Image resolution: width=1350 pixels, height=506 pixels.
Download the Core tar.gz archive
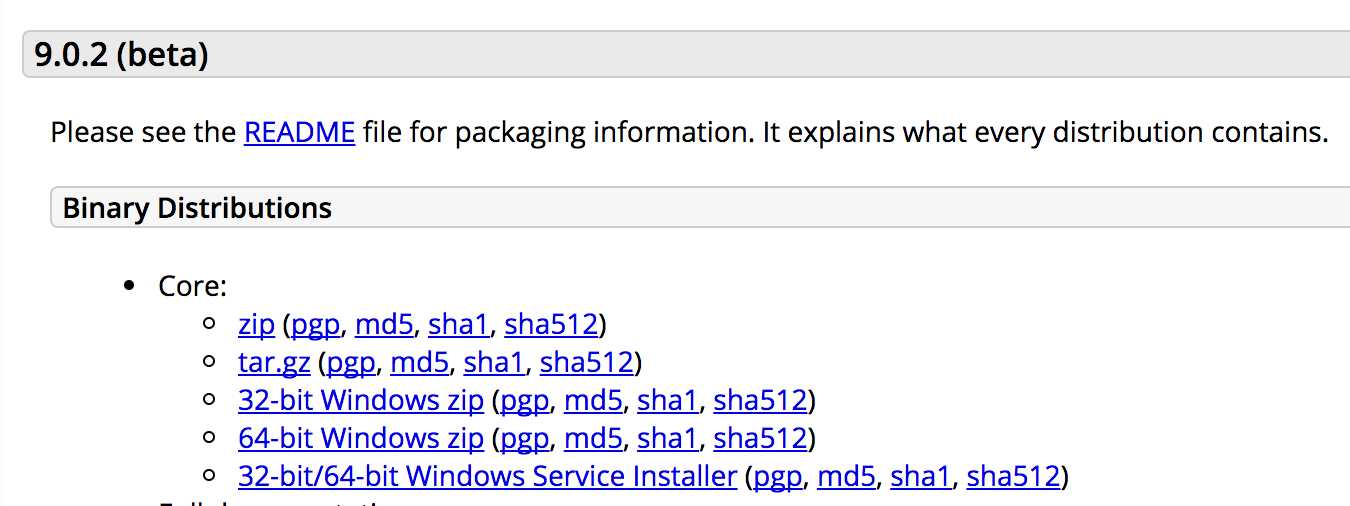[x=274, y=363]
